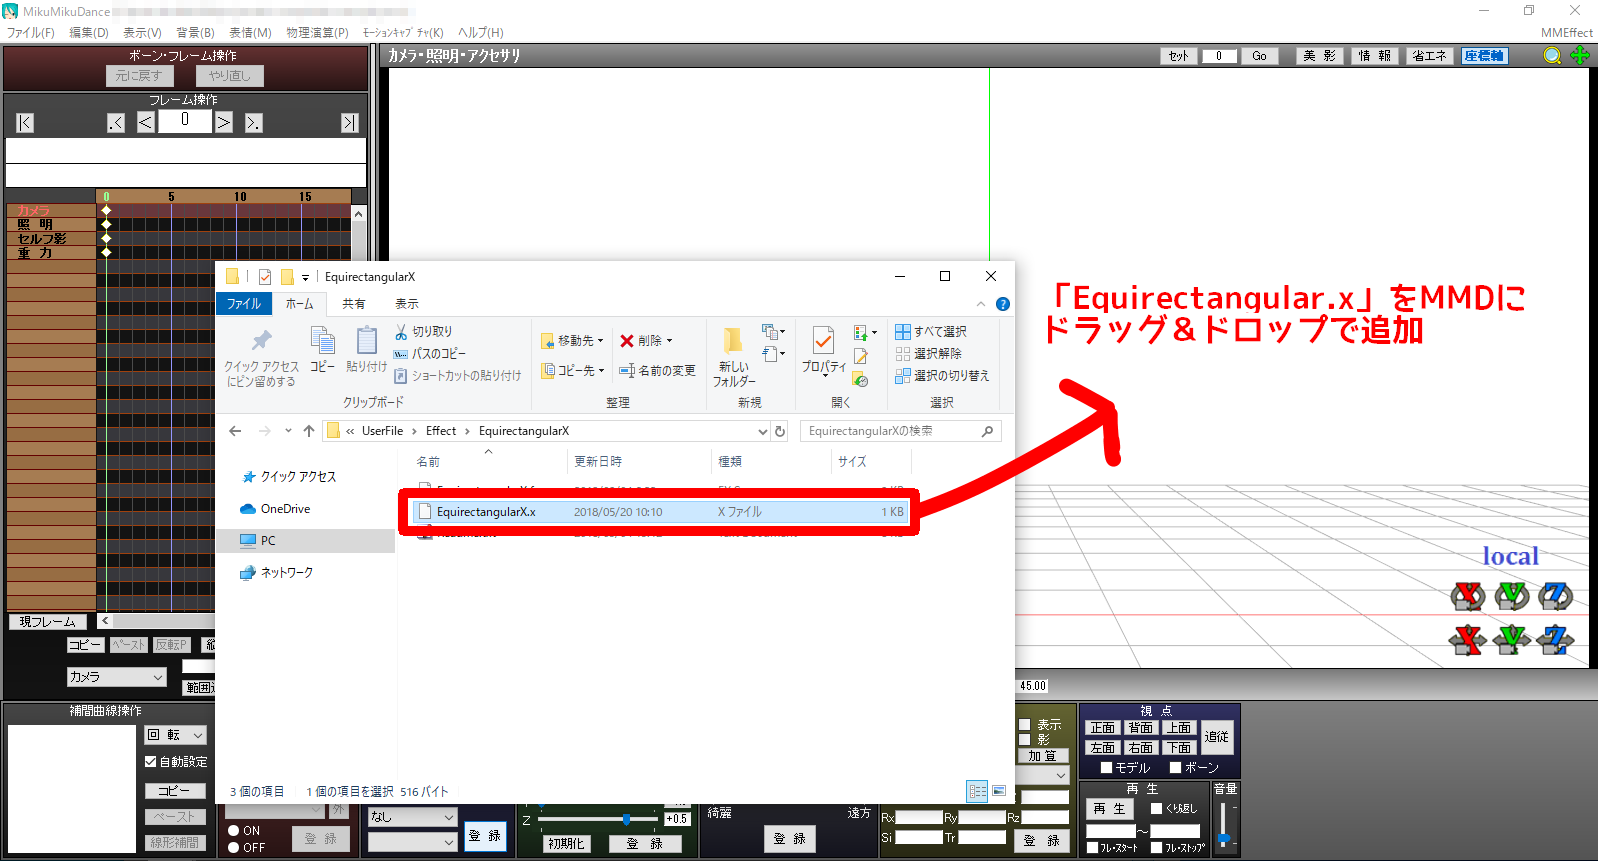
Task: Toggle the 自動設定 checkbox
Action: 151,762
